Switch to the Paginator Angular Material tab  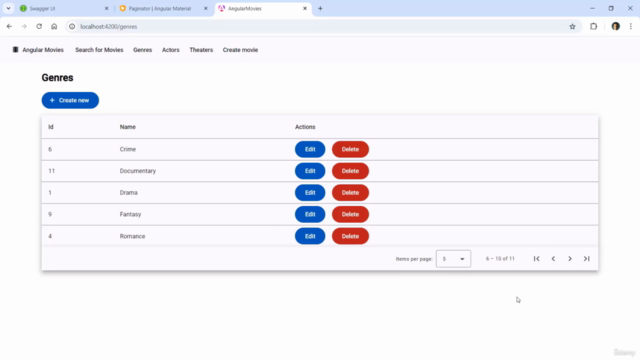point(163,9)
